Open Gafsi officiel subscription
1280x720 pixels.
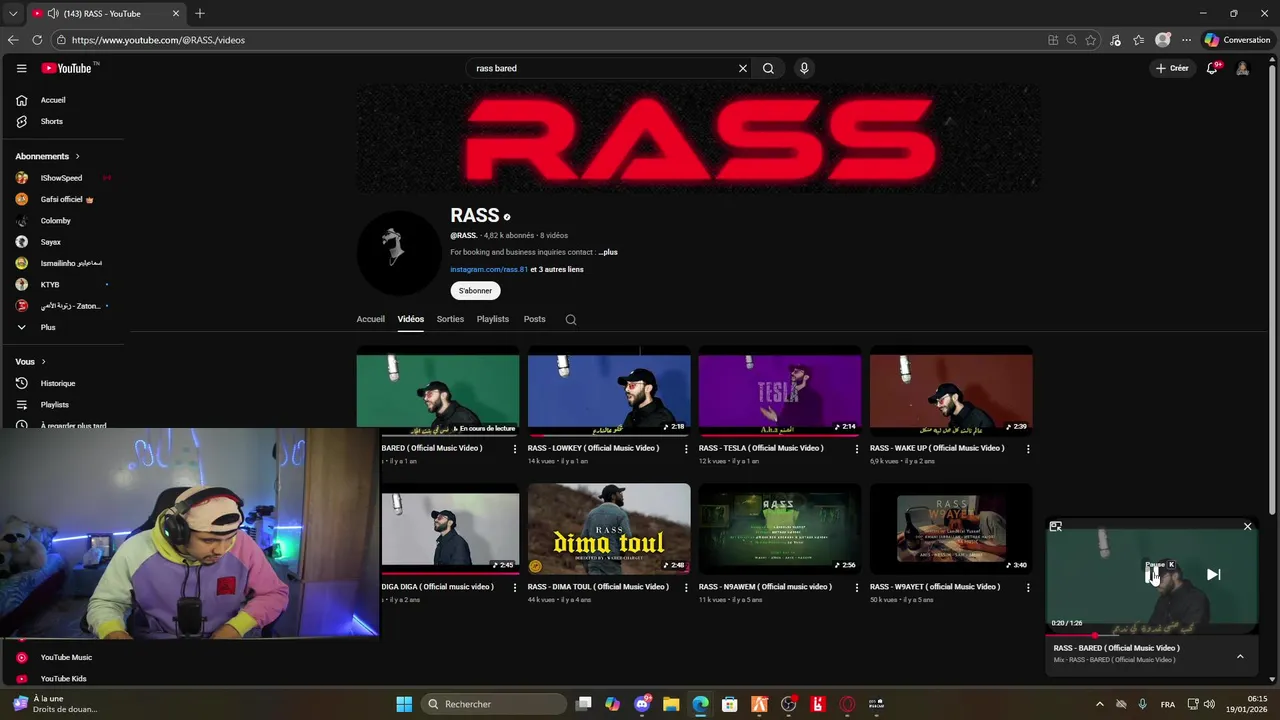coord(62,199)
